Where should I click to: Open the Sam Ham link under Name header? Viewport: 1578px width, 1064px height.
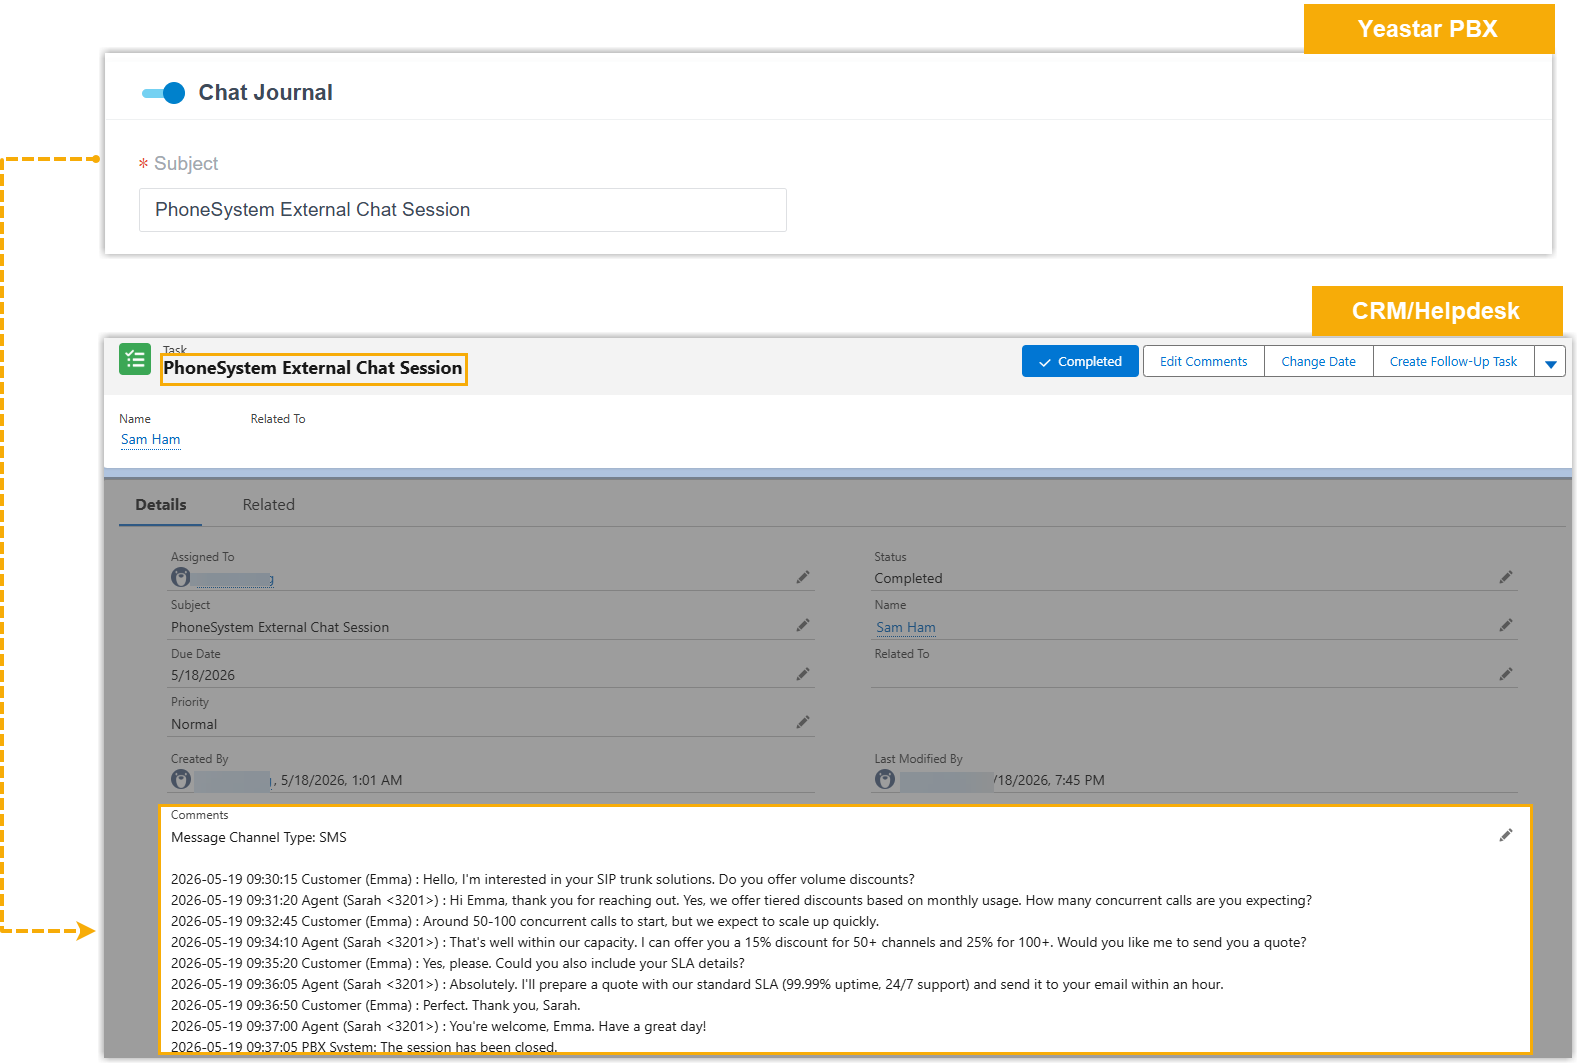coord(151,439)
